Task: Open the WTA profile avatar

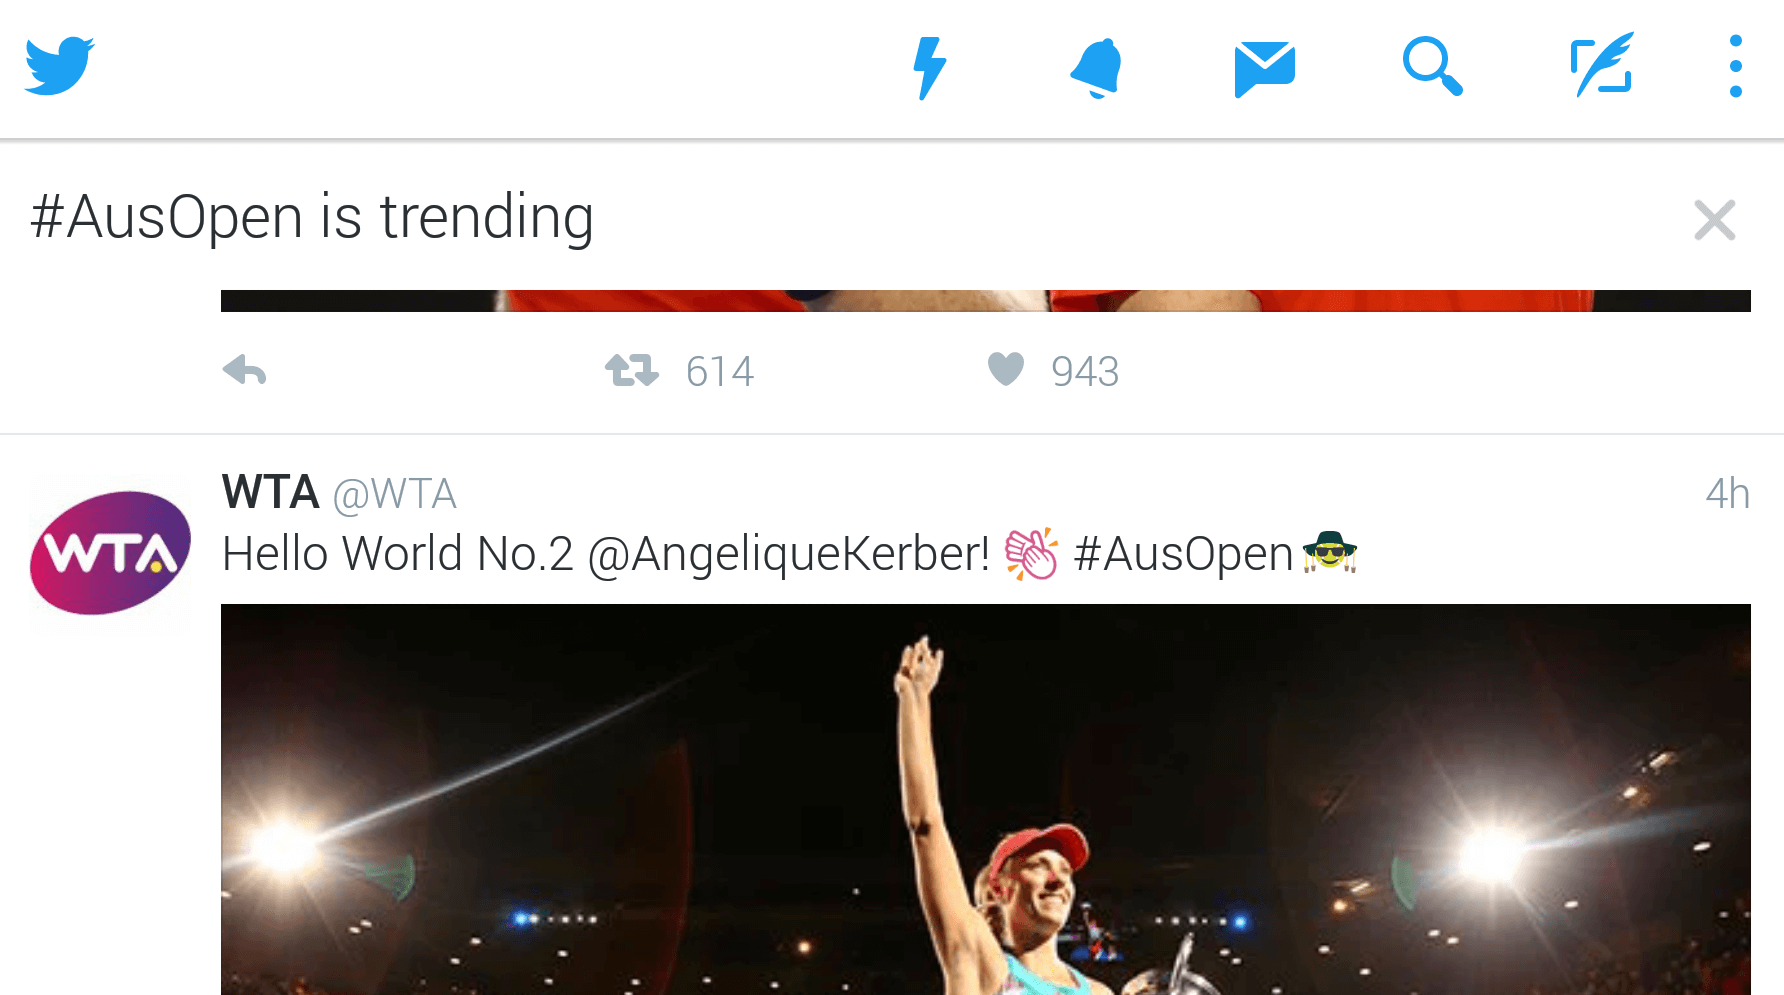Action: pos(110,553)
